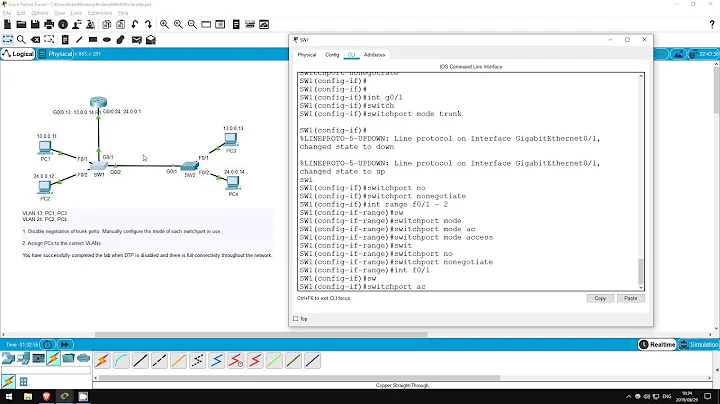Click the CLI vertical scrollbar thumb
This screenshot has height=404, width=720.
click(x=641, y=272)
